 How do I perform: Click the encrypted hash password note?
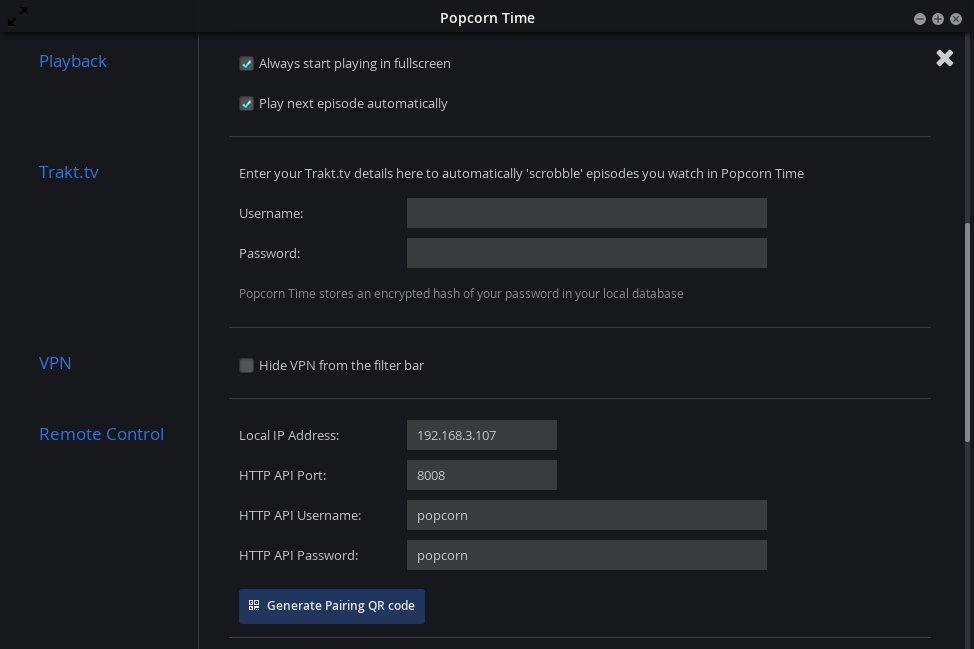point(461,293)
